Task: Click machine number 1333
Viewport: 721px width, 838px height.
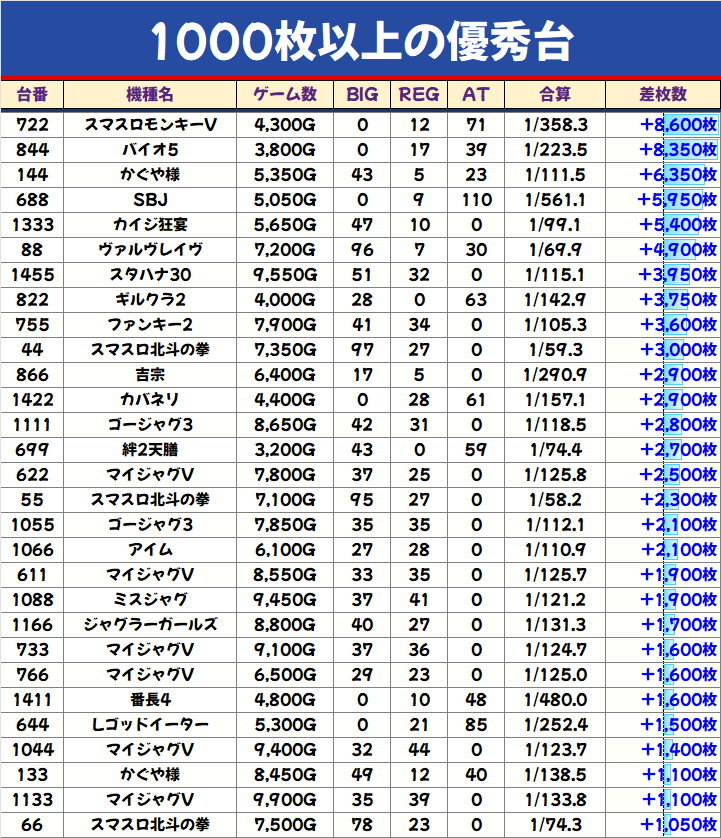Action: pyautogui.click(x=33, y=224)
